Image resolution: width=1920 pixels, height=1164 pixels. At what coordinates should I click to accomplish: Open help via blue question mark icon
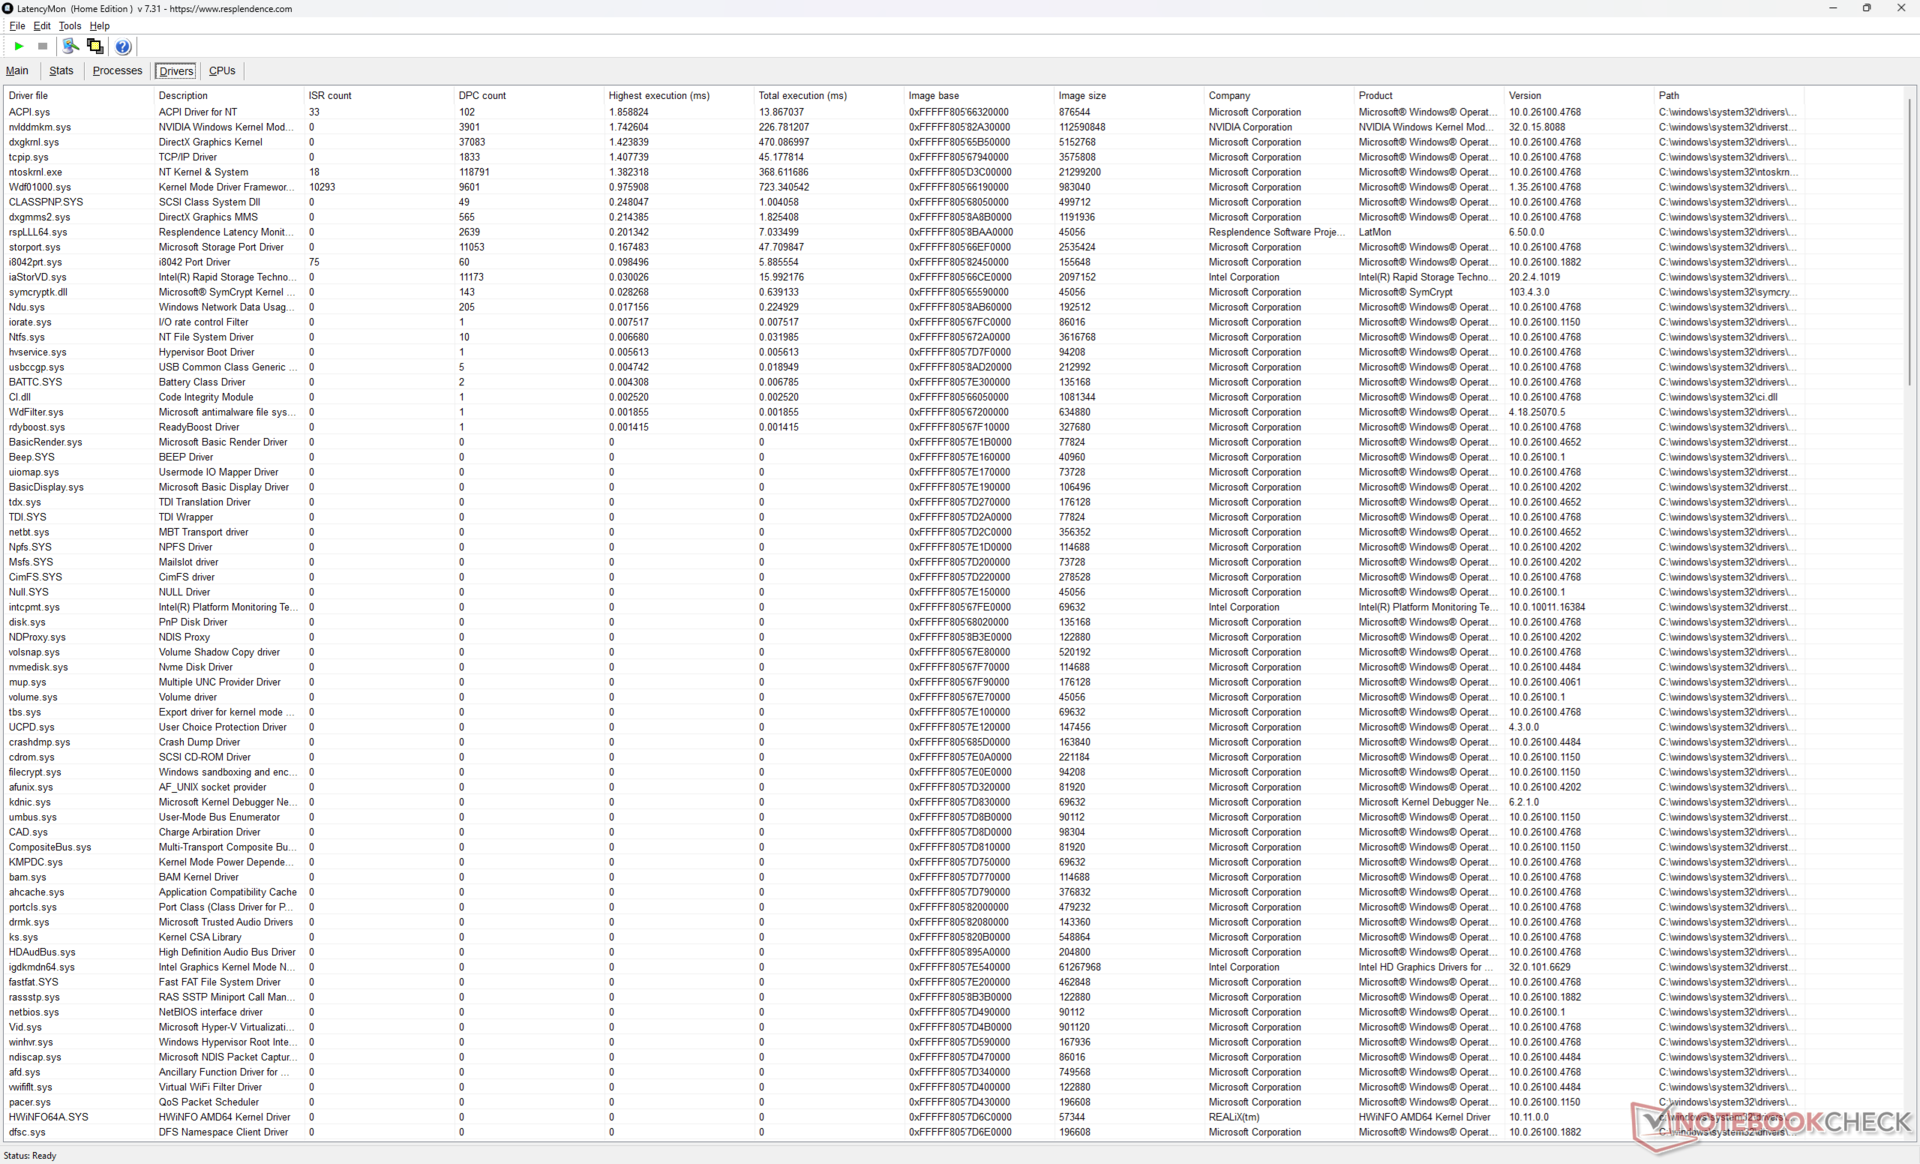123,47
